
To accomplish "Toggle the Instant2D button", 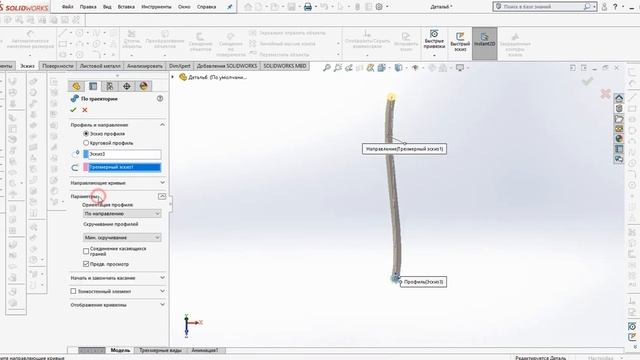I will (x=484, y=43).
